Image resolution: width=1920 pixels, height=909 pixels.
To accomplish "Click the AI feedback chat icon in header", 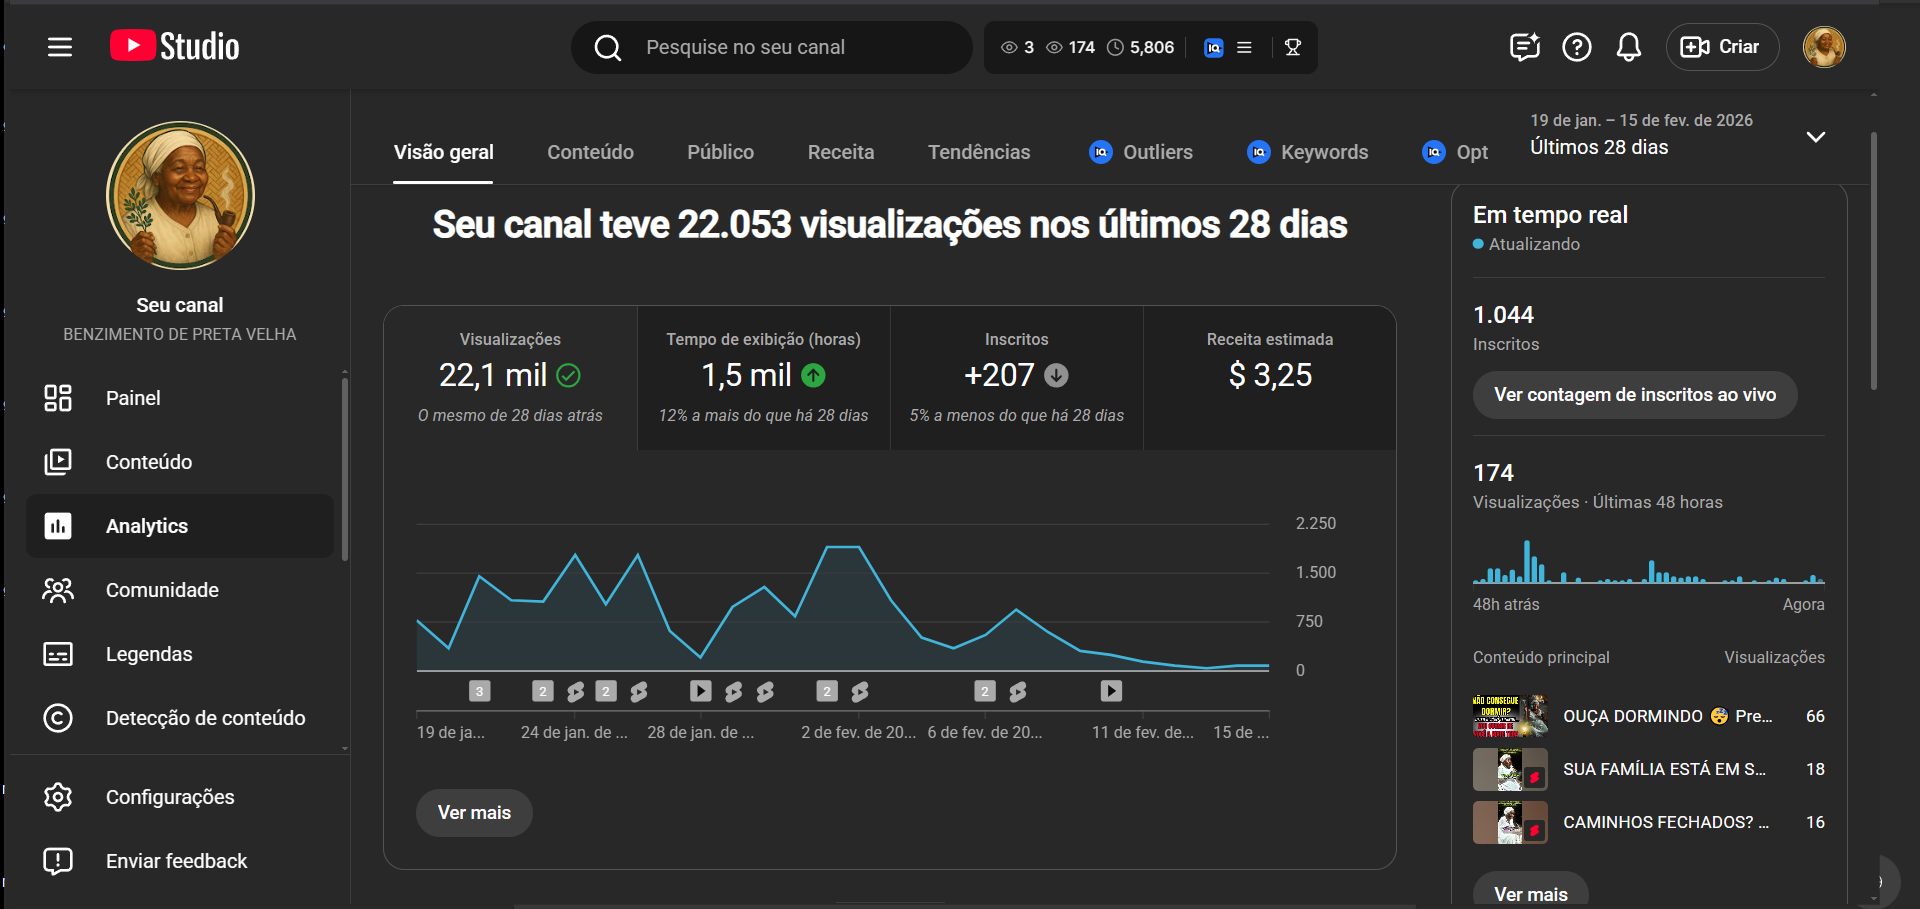I will tap(1524, 47).
